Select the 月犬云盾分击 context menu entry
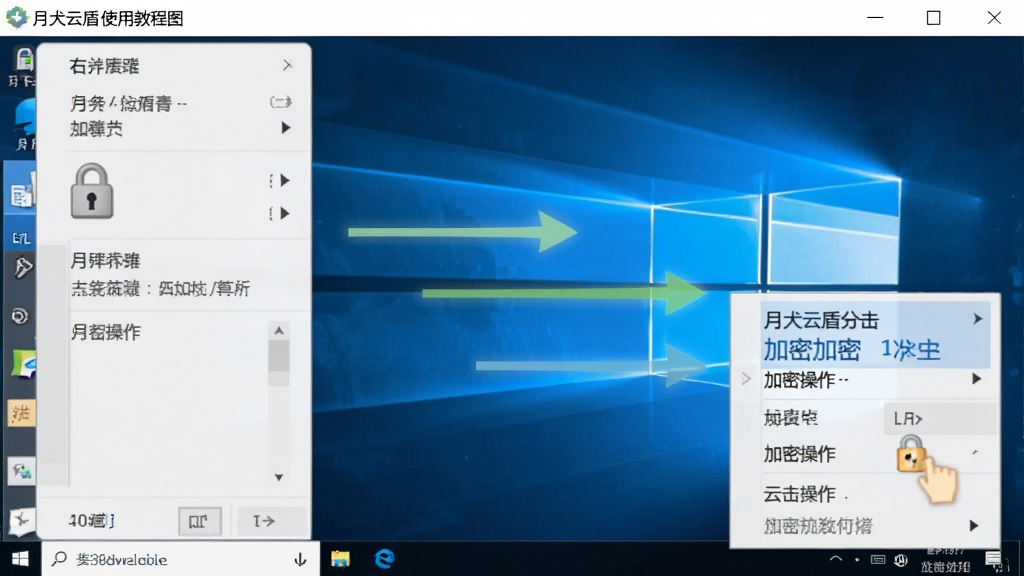The image size is (1024, 576). click(x=822, y=321)
